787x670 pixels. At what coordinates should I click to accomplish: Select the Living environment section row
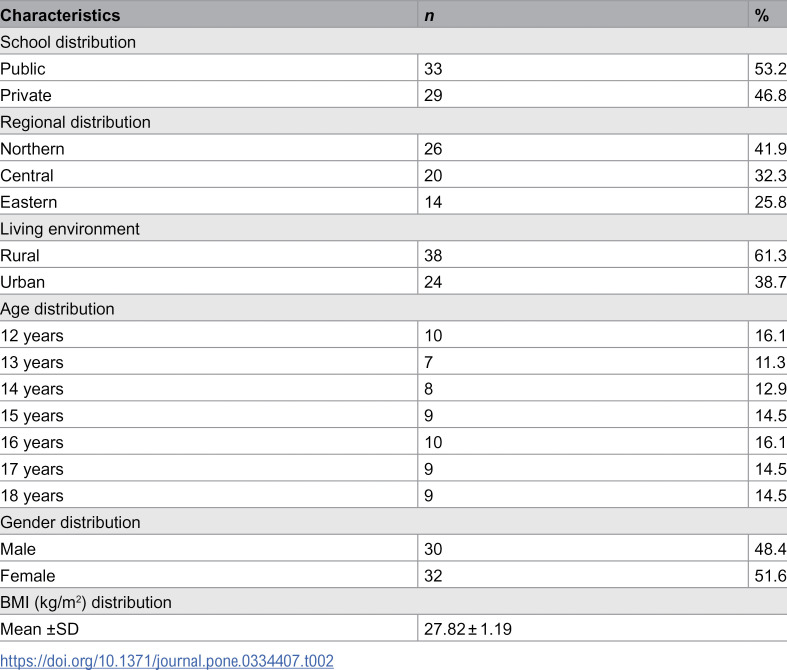click(x=394, y=228)
